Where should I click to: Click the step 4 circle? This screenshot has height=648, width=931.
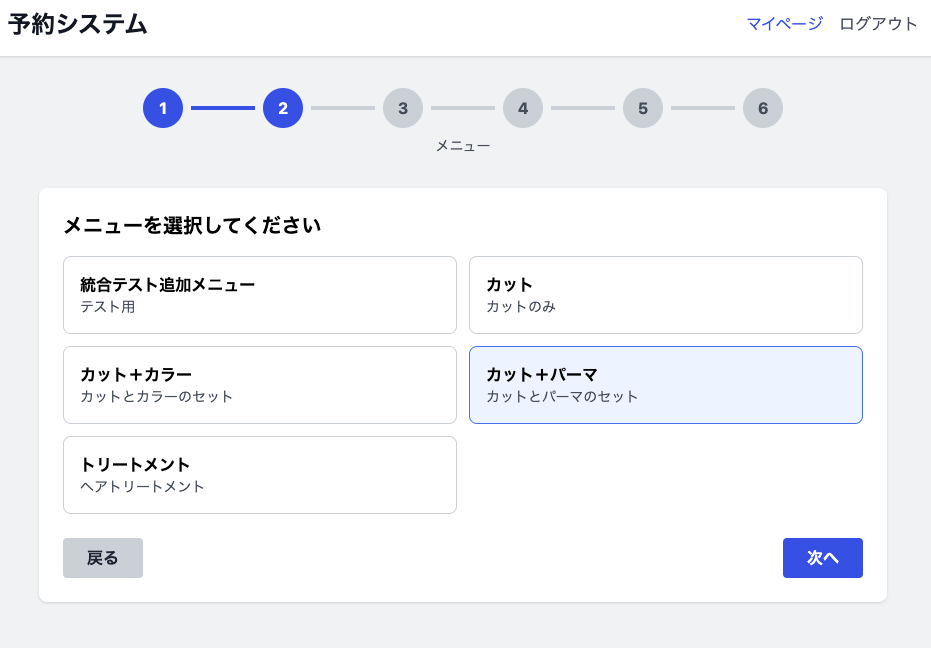[523, 108]
